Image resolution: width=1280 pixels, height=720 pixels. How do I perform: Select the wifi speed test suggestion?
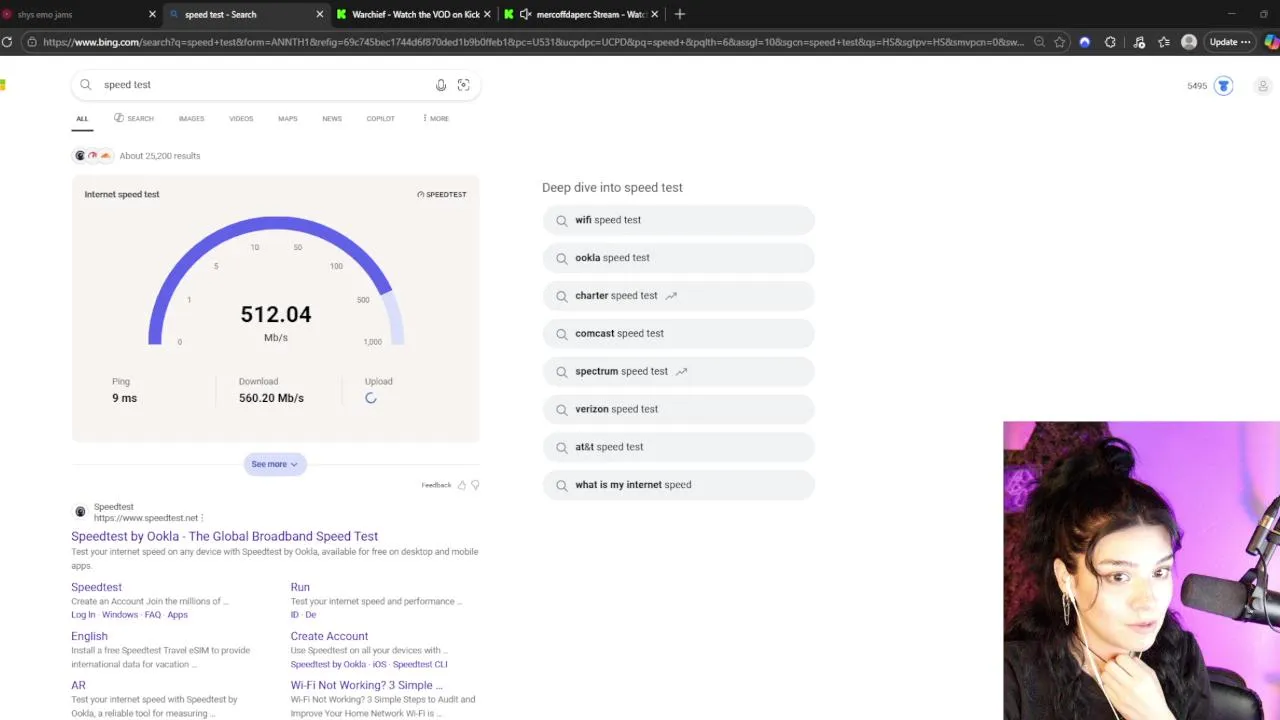(x=678, y=220)
